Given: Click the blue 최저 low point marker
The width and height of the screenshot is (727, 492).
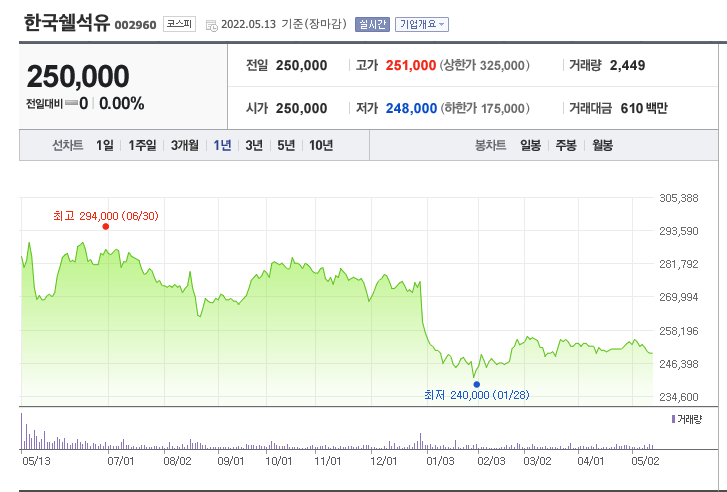Looking at the screenshot, I should (477, 384).
